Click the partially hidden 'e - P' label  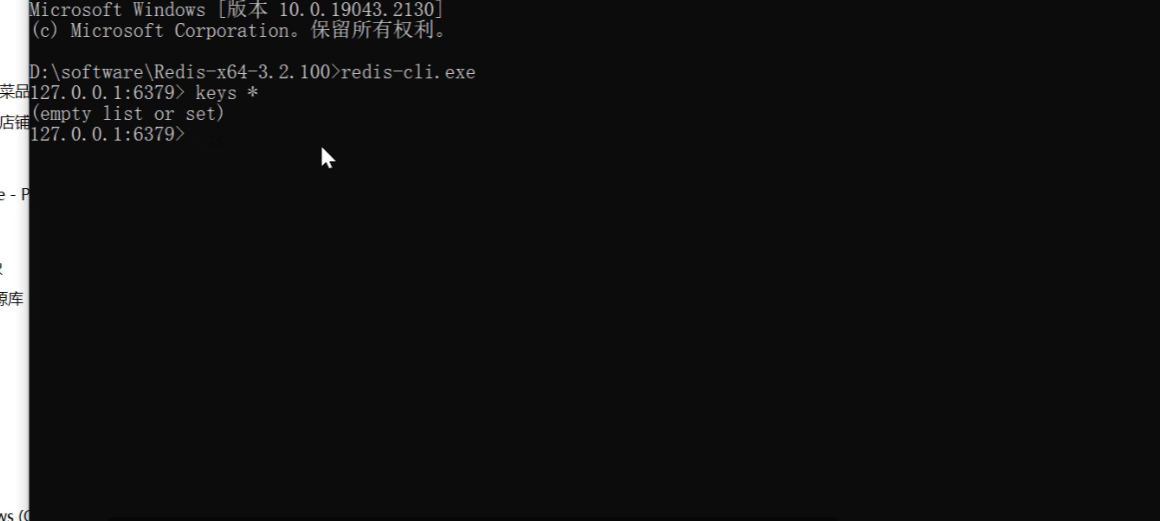[x=14, y=195]
